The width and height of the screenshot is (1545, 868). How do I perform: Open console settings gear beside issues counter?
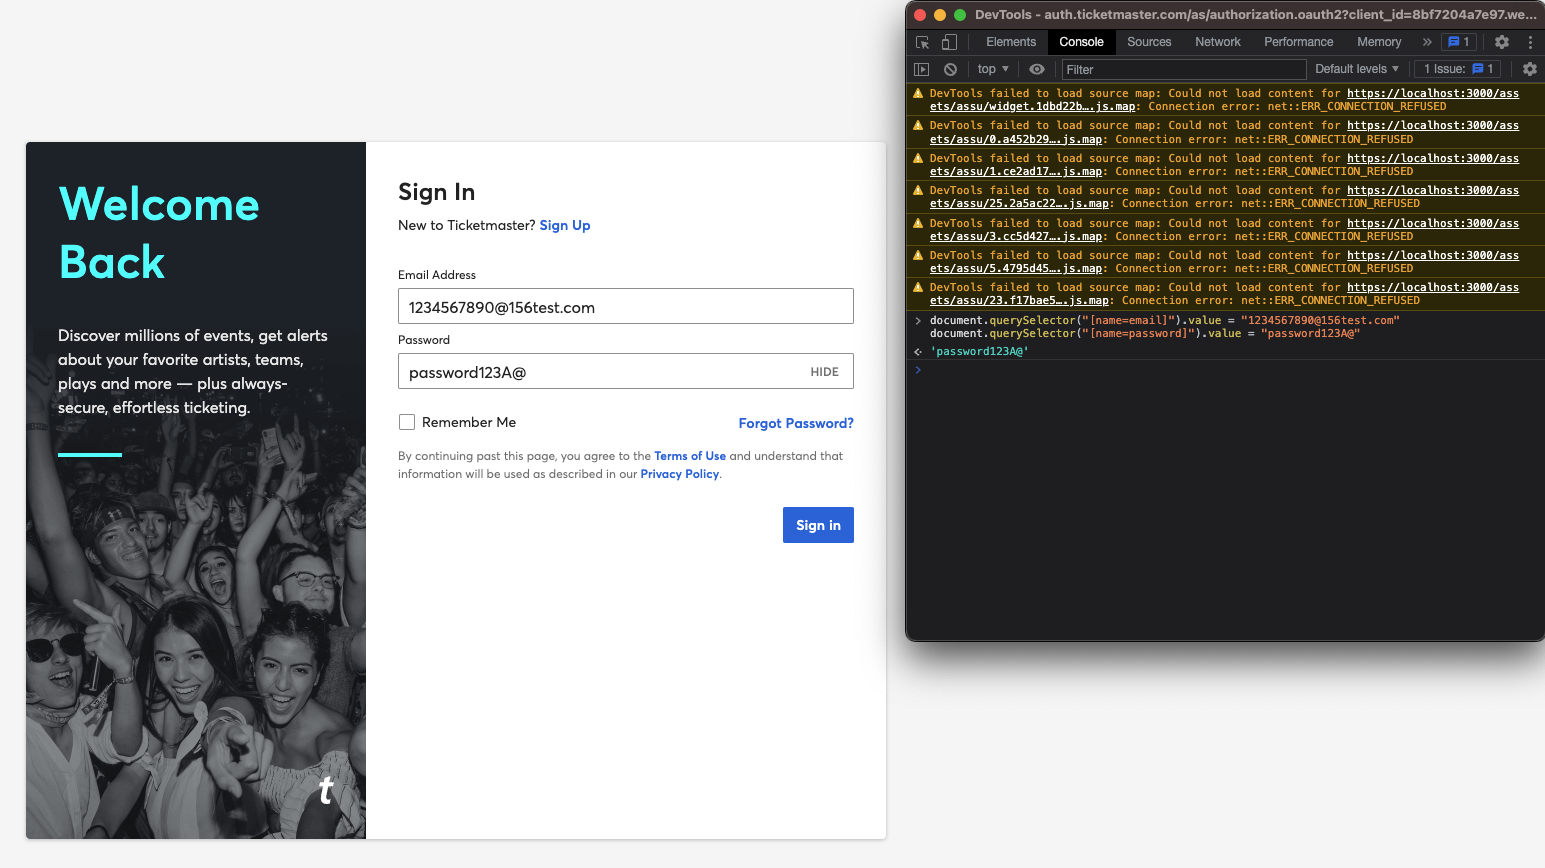click(1530, 69)
